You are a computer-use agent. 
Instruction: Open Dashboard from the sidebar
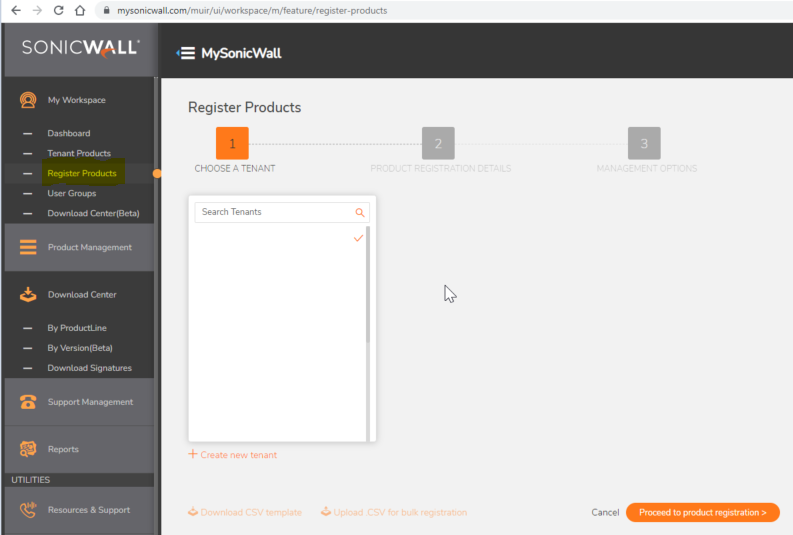coord(68,133)
